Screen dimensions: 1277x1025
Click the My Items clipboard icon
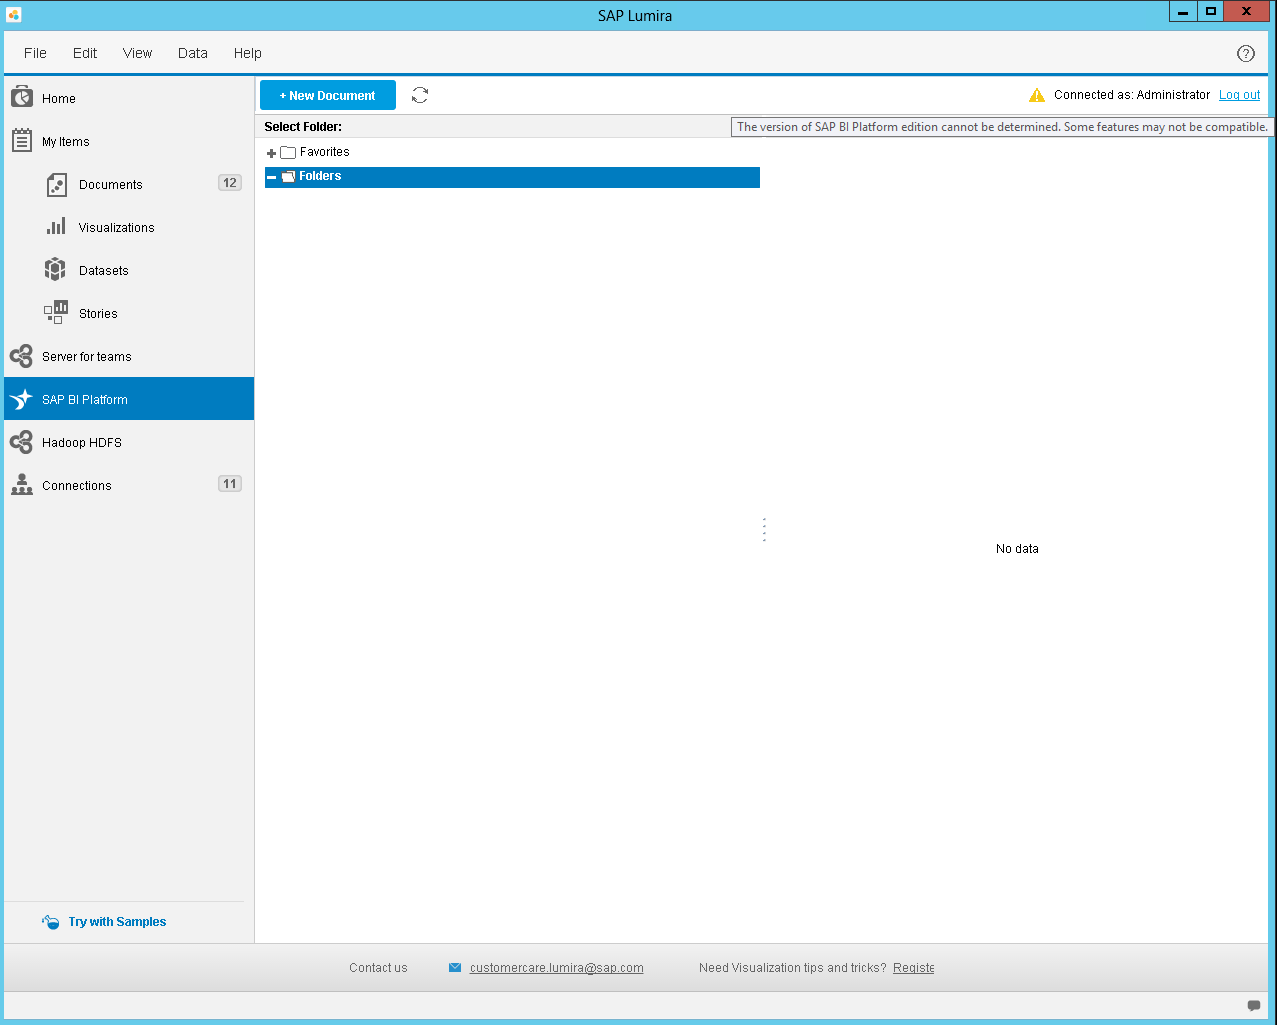coord(22,140)
